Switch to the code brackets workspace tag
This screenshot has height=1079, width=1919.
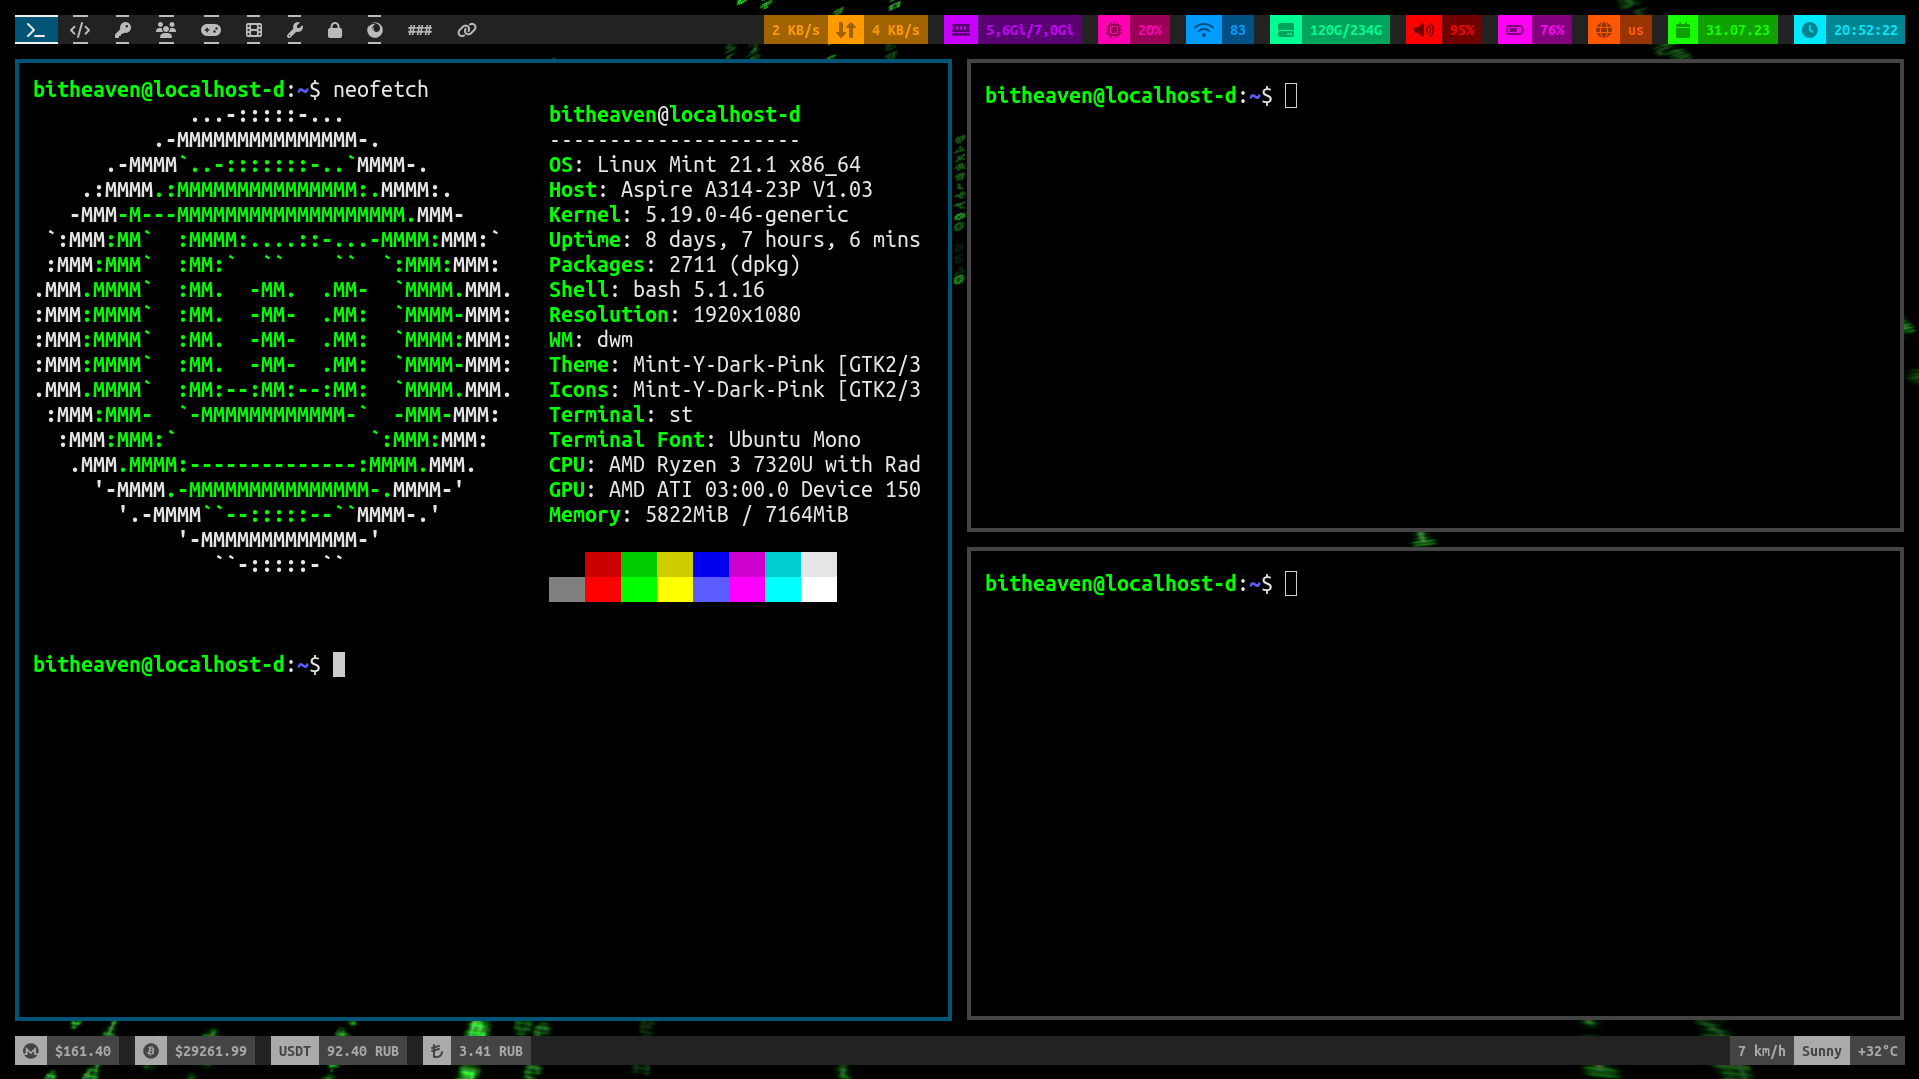click(80, 30)
